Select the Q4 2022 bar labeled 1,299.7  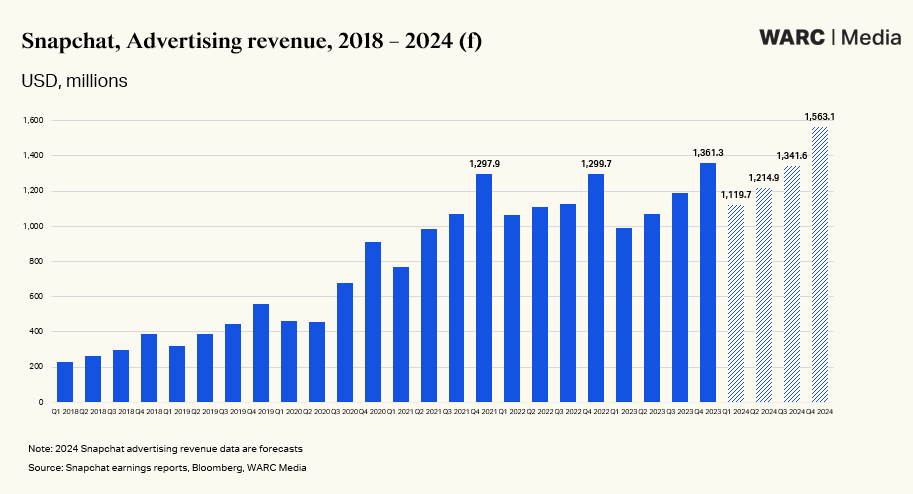pos(596,288)
